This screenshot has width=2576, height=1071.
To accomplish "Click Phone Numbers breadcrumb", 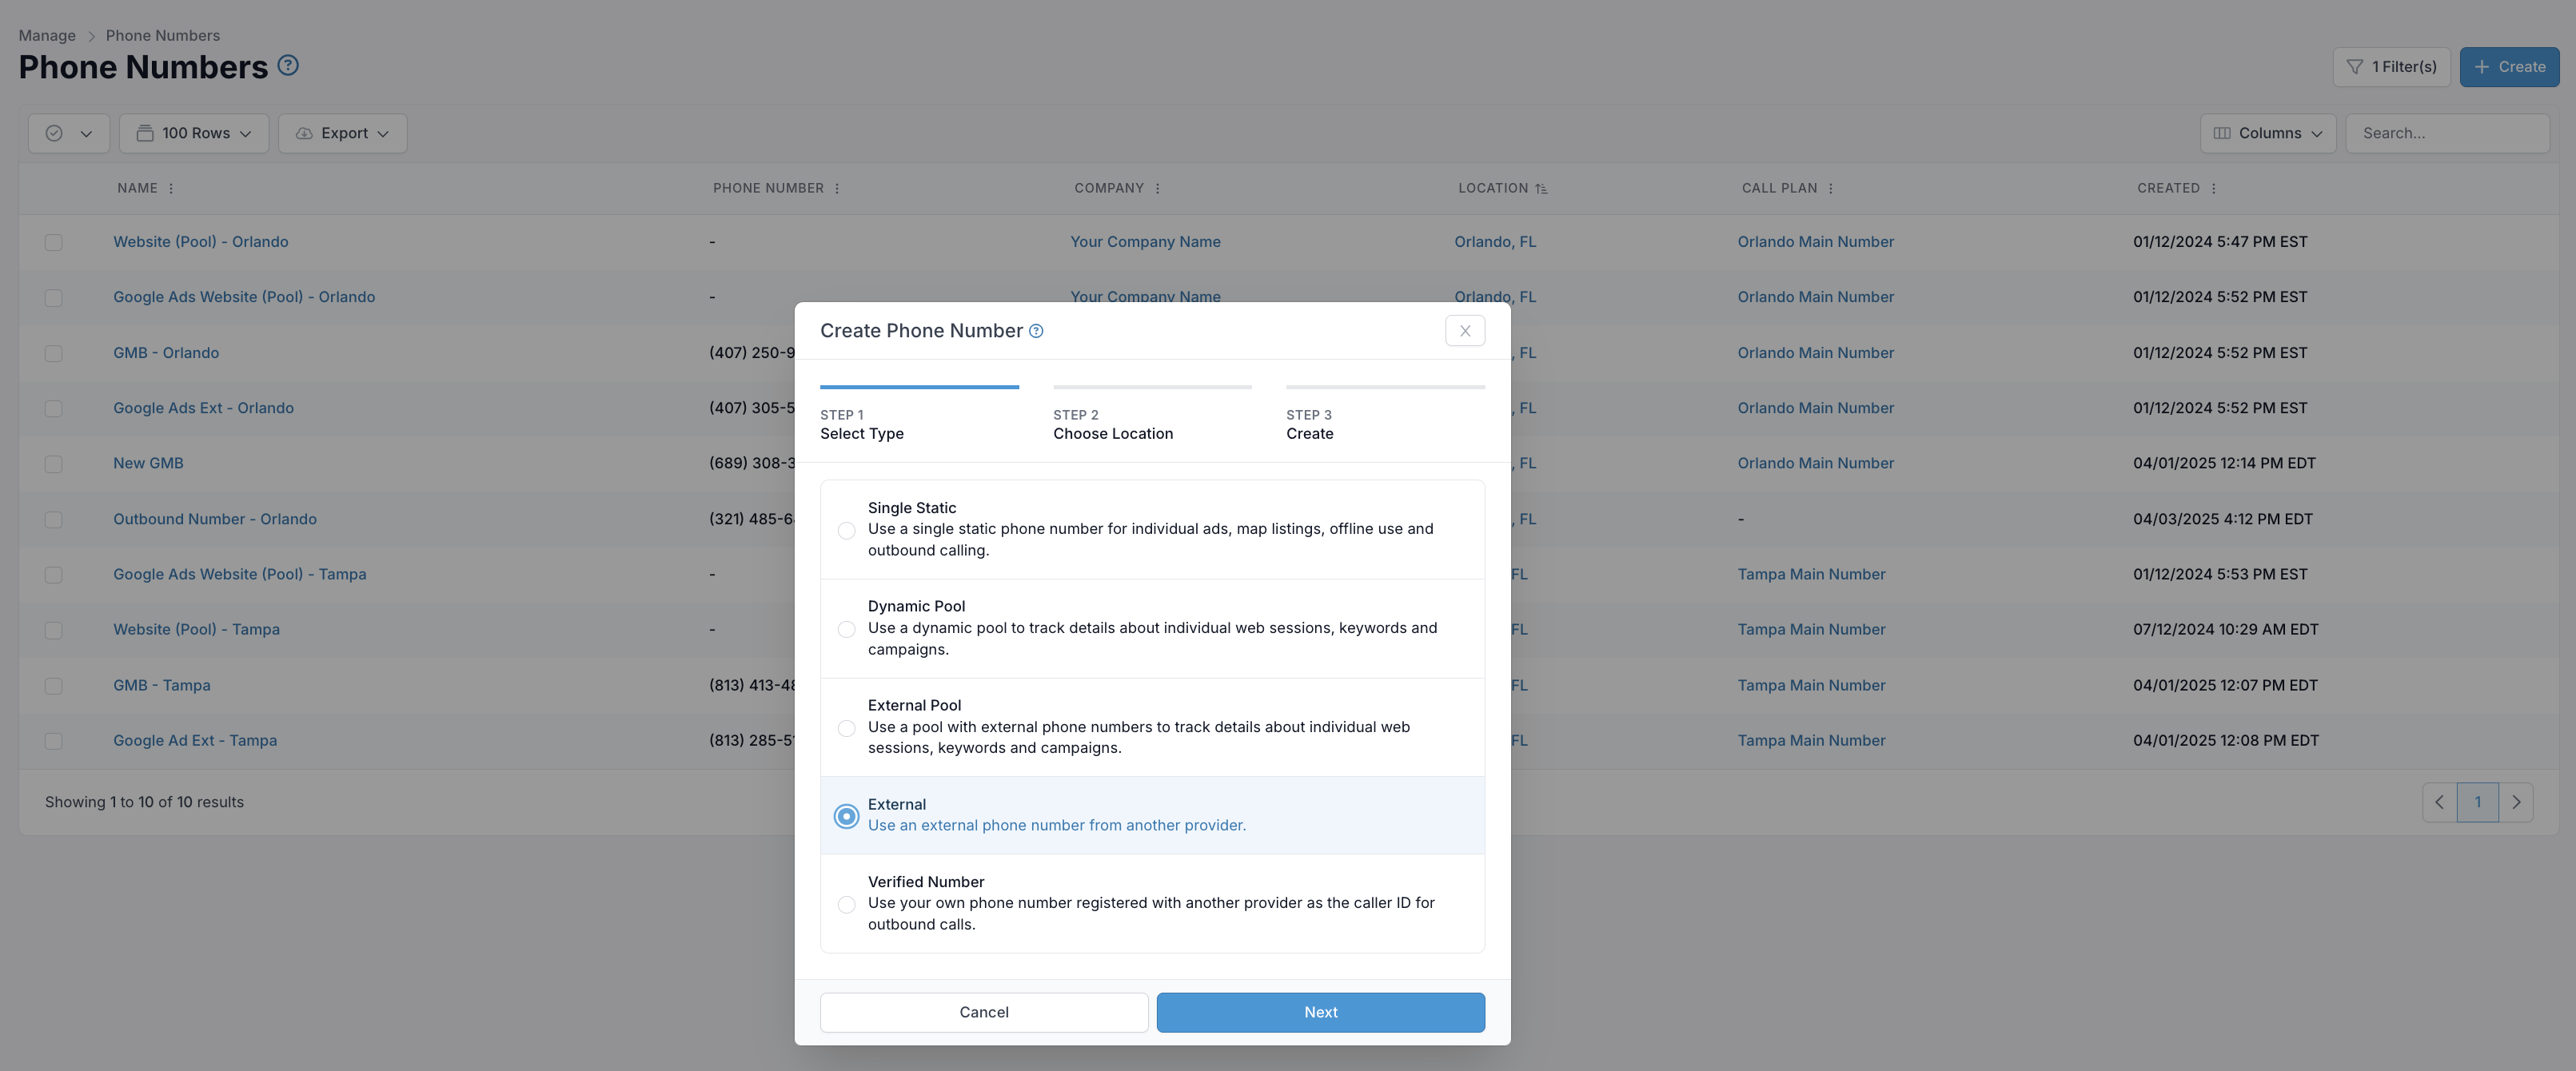I will (163, 35).
